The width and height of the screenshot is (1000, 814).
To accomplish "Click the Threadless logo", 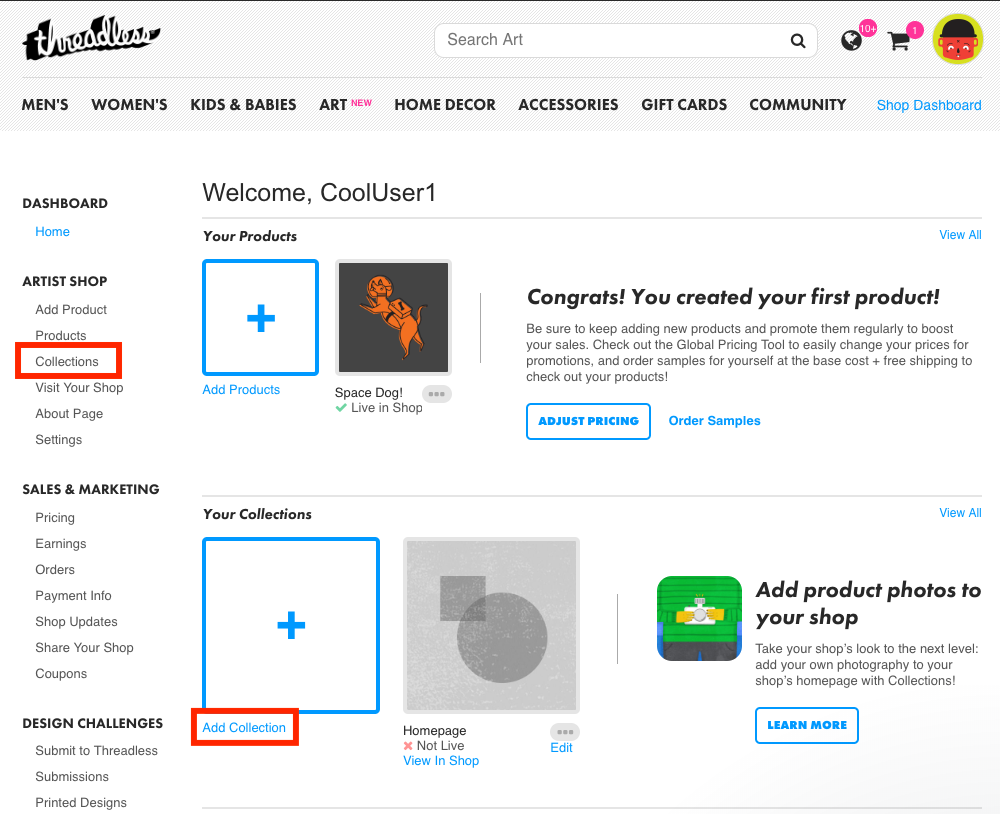I will point(91,38).
